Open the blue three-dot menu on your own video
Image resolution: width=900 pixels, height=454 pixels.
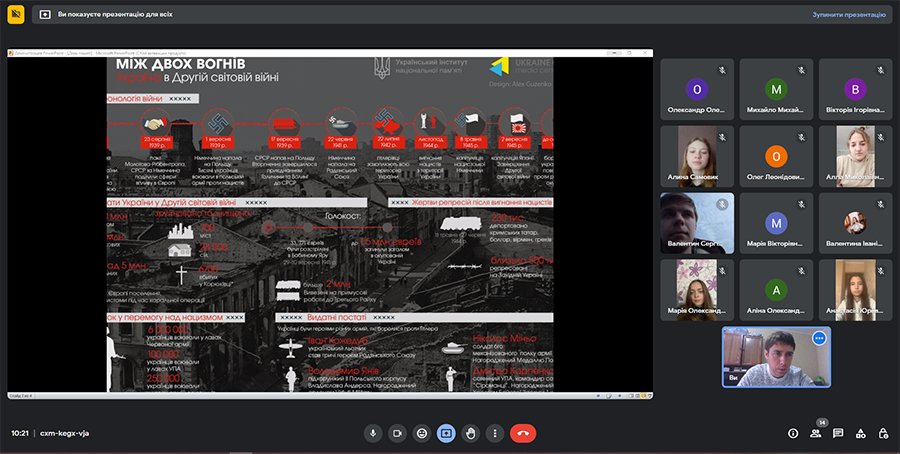tap(819, 339)
